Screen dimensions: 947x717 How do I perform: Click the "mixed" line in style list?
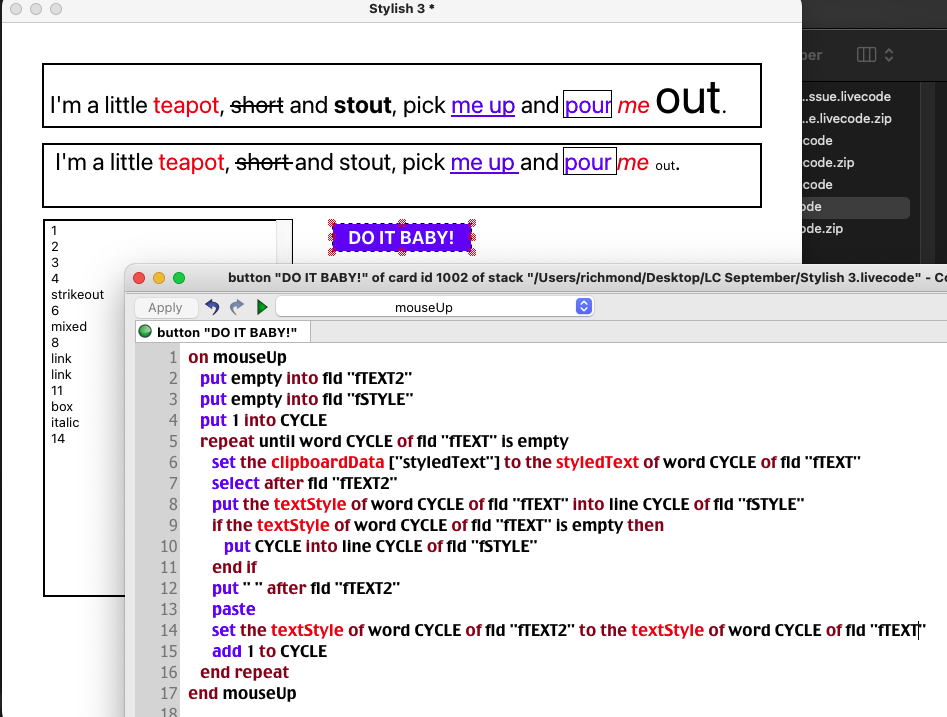click(69, 326)
